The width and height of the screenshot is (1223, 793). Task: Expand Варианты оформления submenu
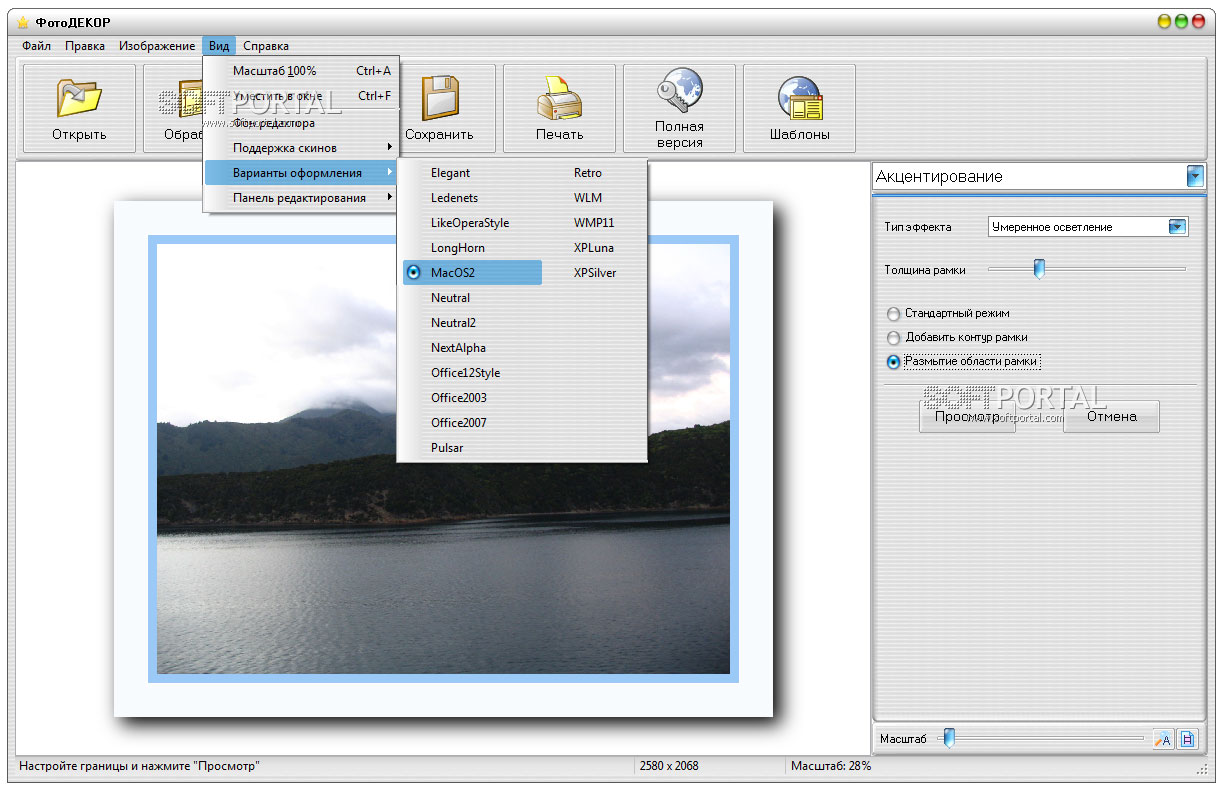pos(301,173)
